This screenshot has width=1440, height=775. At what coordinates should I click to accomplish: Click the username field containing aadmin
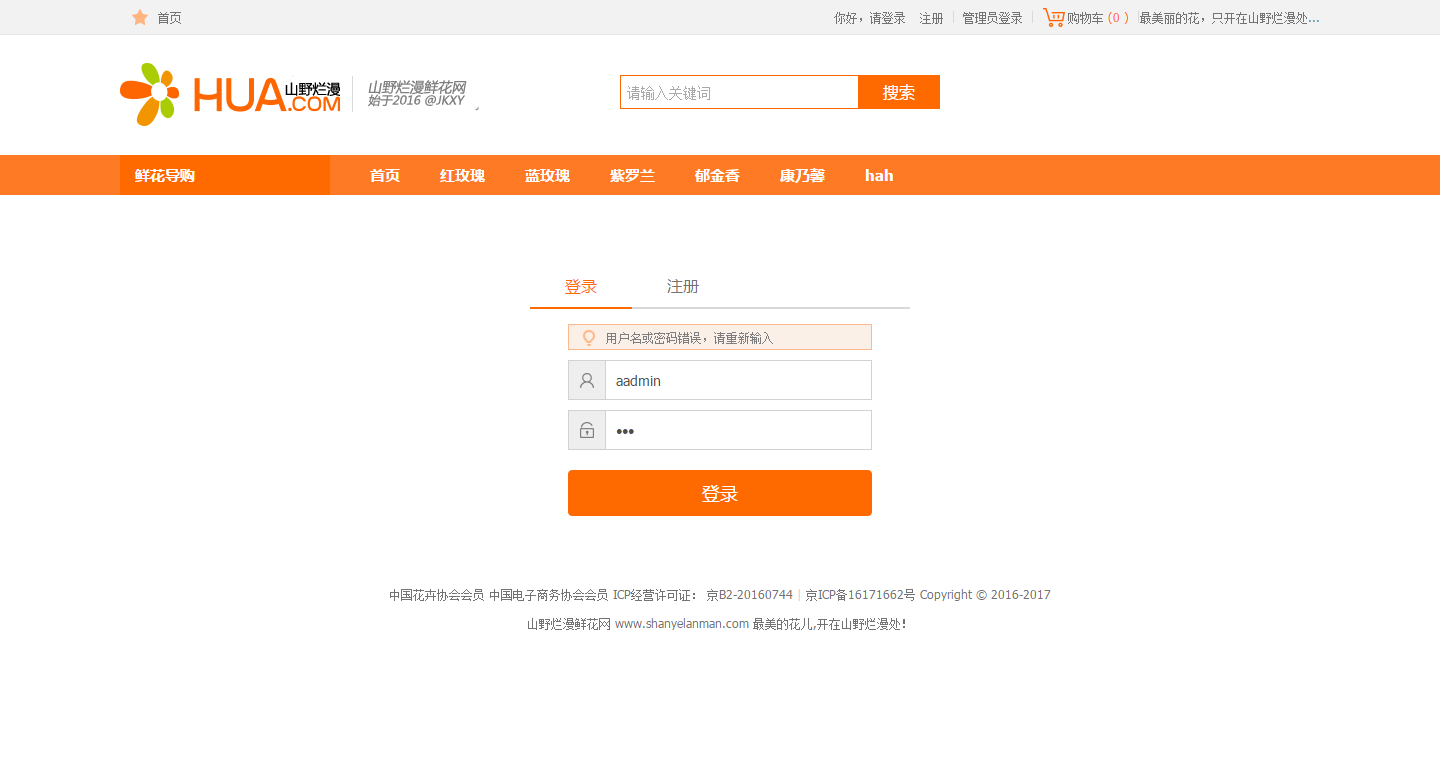(738, 380)
